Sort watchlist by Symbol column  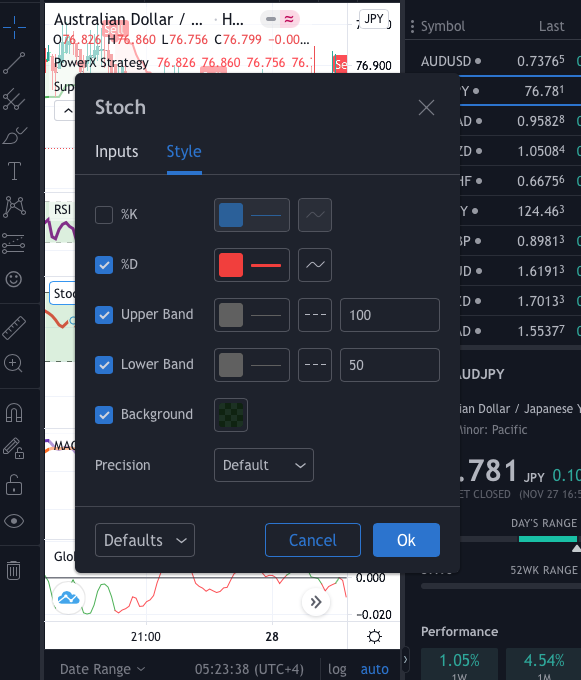click(443, 26)
